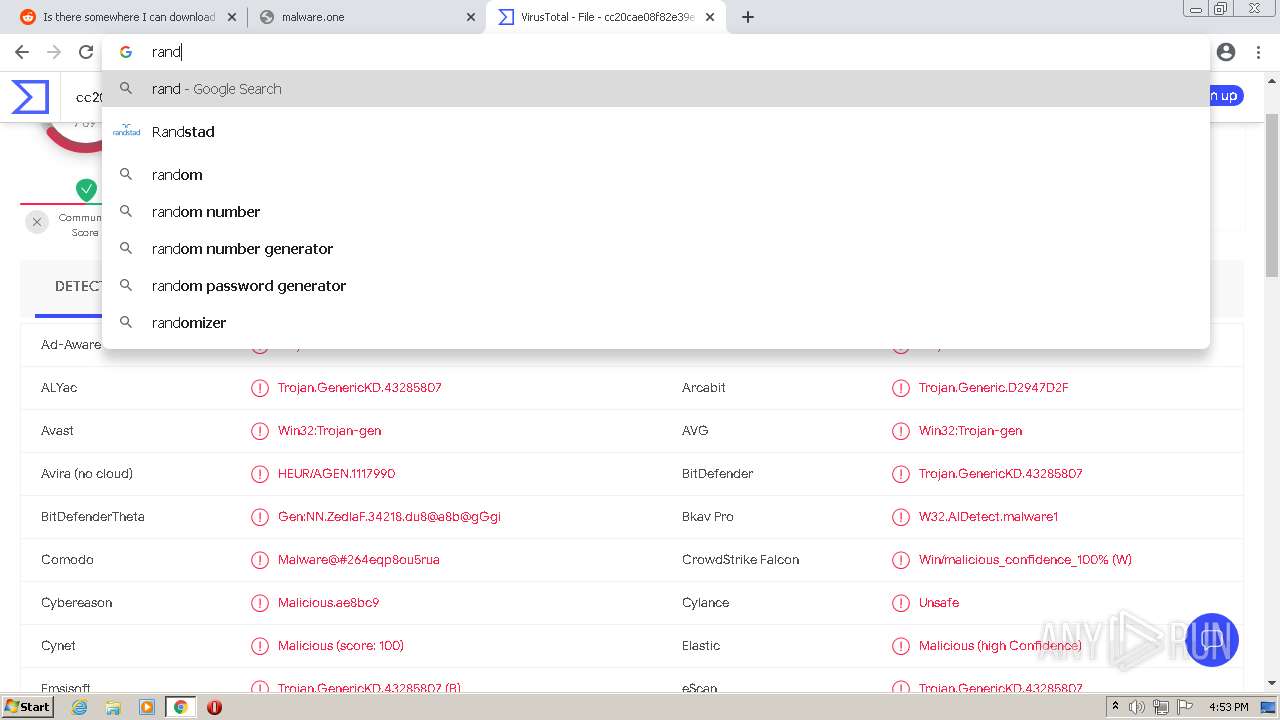
Task: Open the Windows Start menu
Action: pos(28,707)
